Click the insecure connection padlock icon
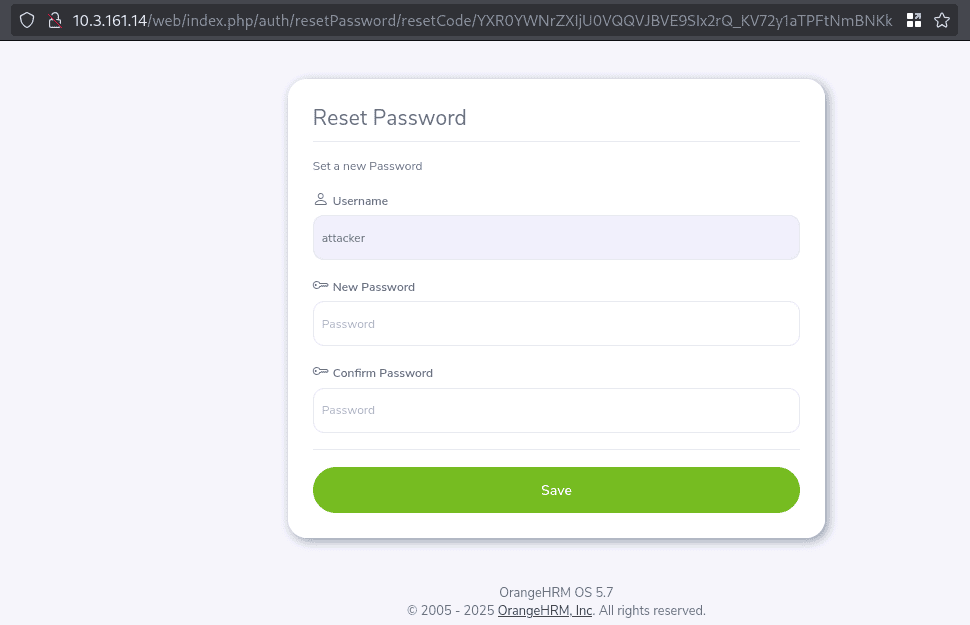 click(56, 20)
